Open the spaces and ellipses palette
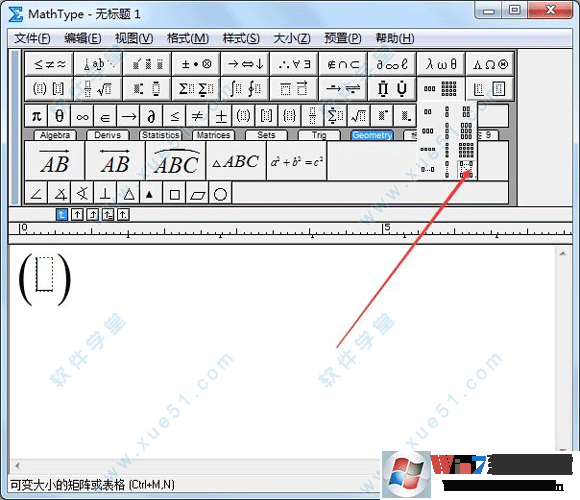580x500 pixels. 98,64
